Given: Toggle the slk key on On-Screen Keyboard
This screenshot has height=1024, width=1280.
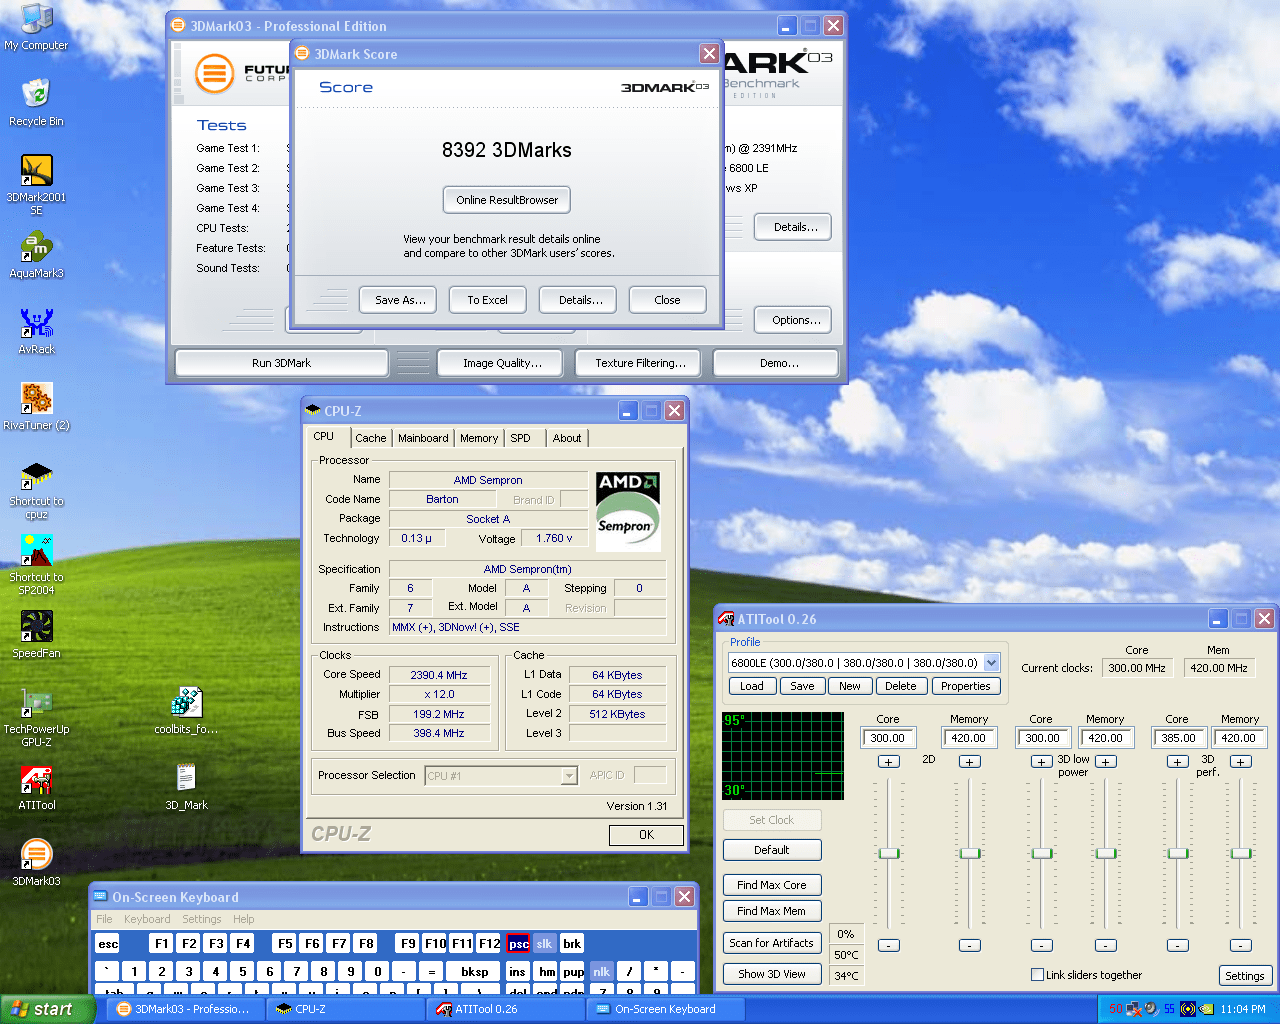Looking at the screenshot, I should (544, 943).
